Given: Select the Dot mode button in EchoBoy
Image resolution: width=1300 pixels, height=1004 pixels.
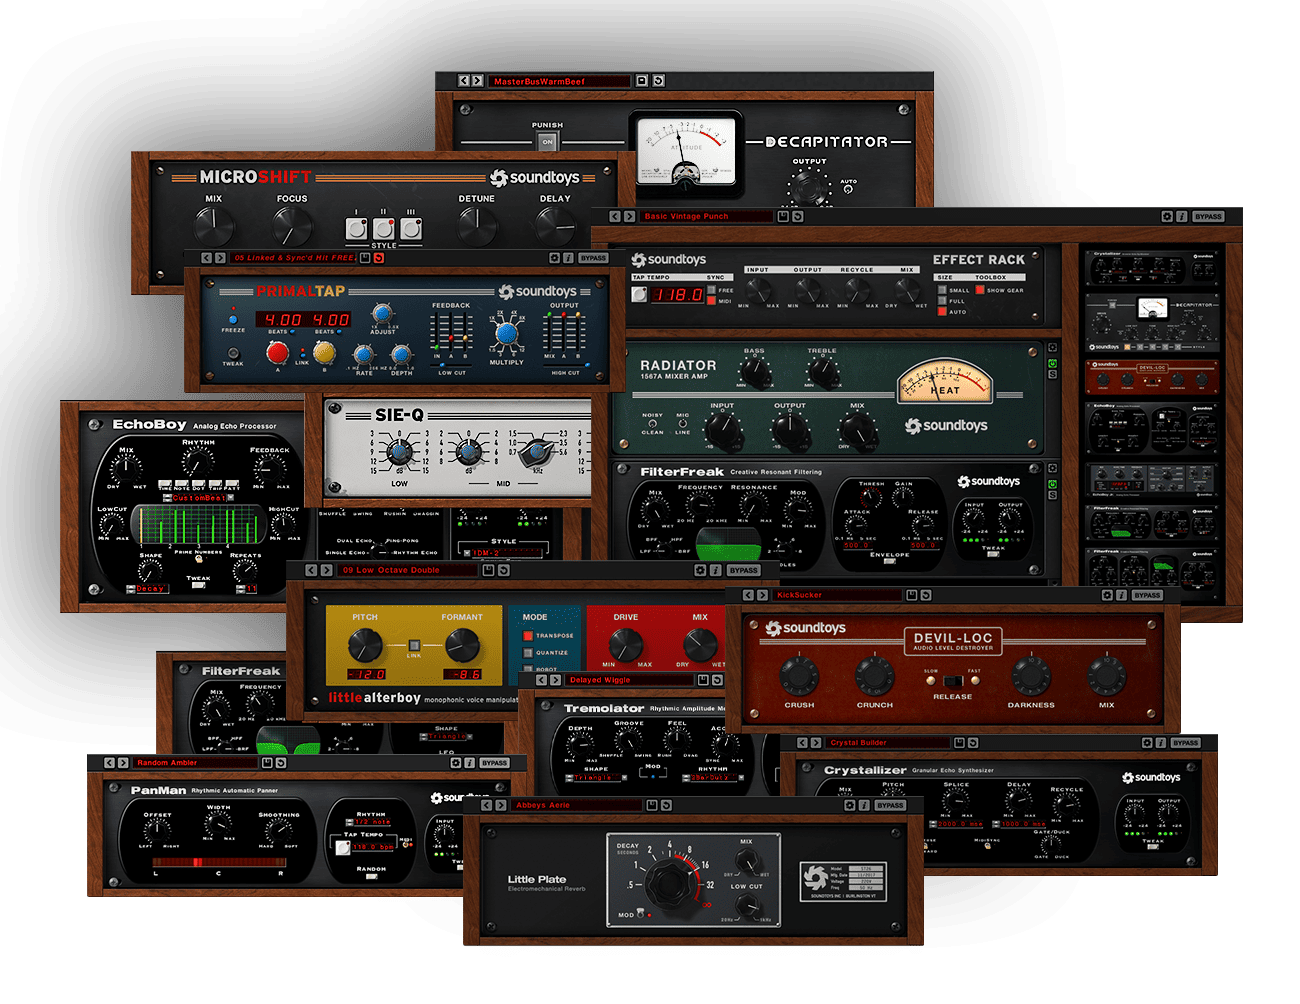Looking at the screenshot, I should point(197,482).
